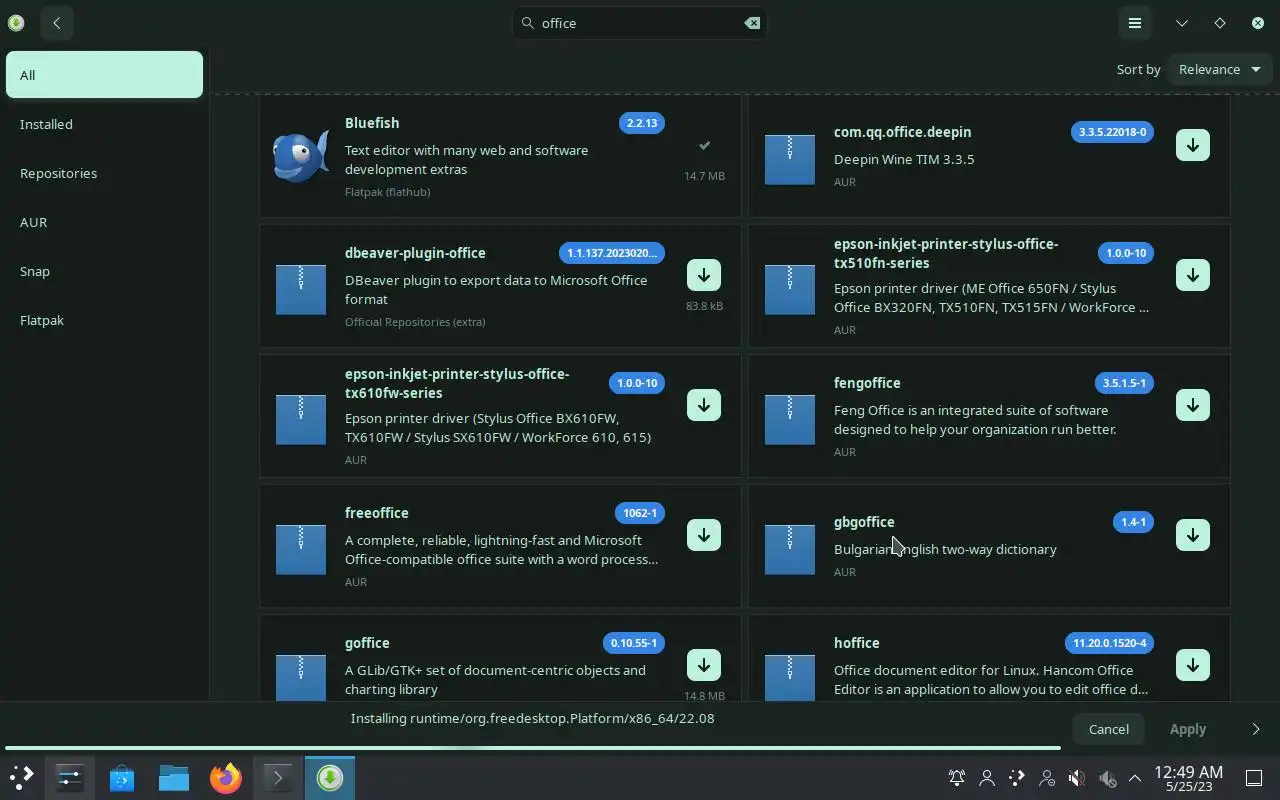Go back using the header arrow
The width and height of the screenshot is (1280, 800).
pyautogui.click(x=57, y=23)
